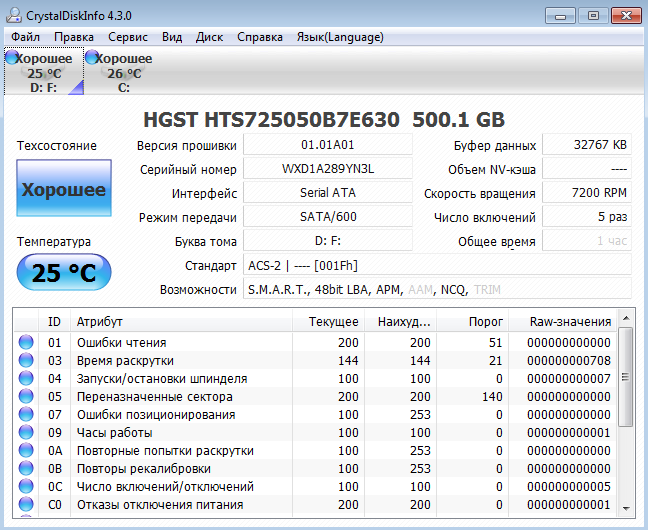The image size is (648, 530).
Task: Click status orb for Ошибки чтения row
Action: tap(26, 342)
